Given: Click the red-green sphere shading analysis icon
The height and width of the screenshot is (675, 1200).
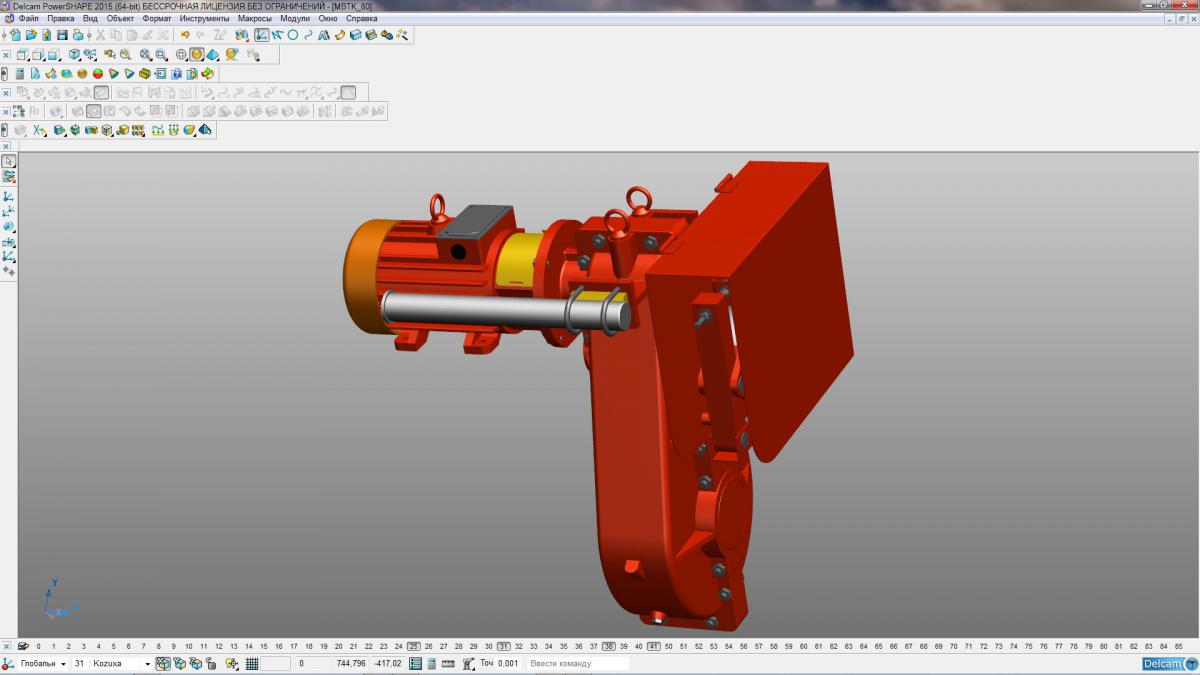Looking at the screenshot, I should pyautogui.click(x=98, y=73).
